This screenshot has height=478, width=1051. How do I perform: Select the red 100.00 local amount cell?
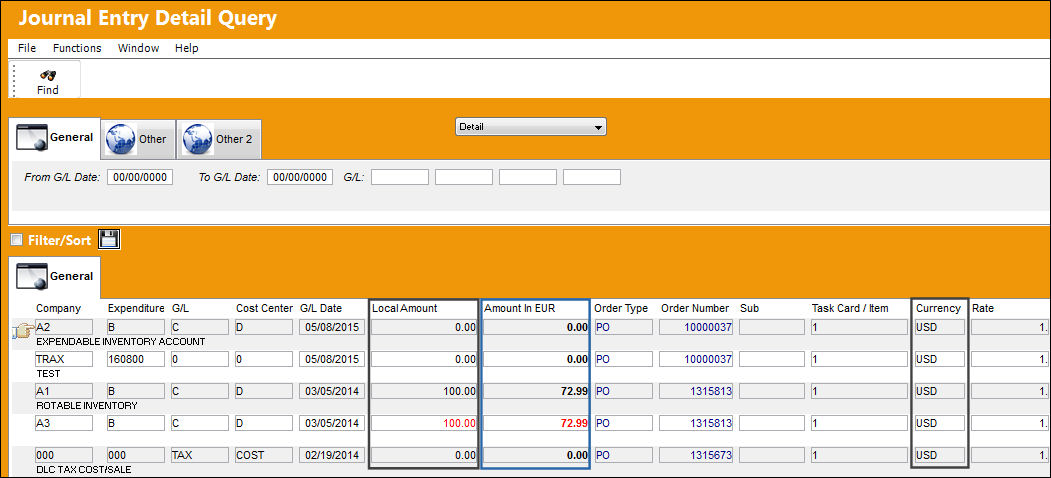(424, 423)
